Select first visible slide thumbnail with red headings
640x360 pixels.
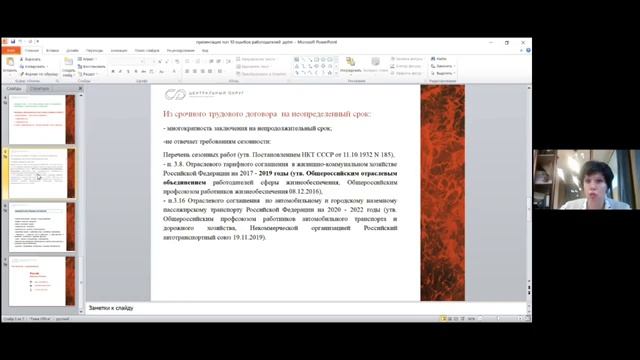click(42, 119)
